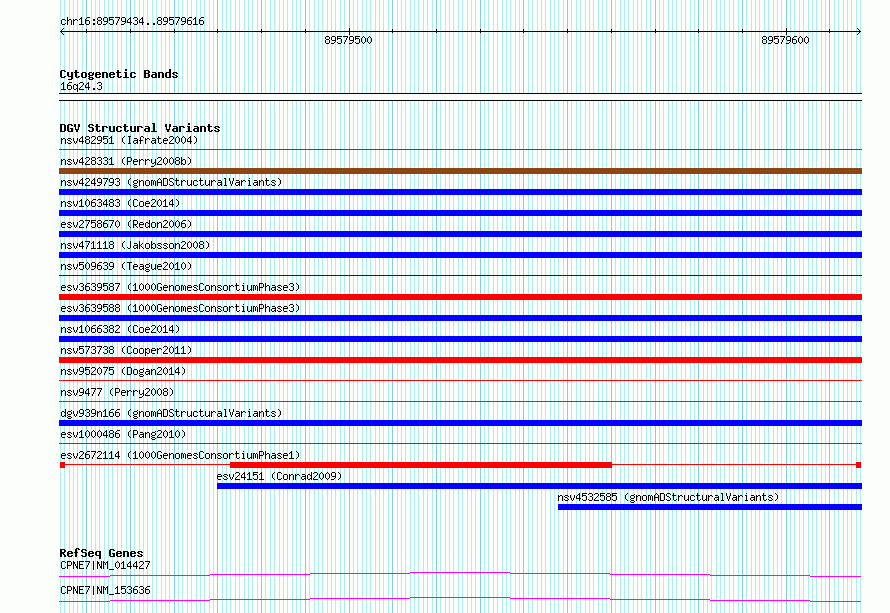Click the right arrow of the ruler
Image resolution: width=890 pixels, height=613 pixels.
tap(859, 32)
